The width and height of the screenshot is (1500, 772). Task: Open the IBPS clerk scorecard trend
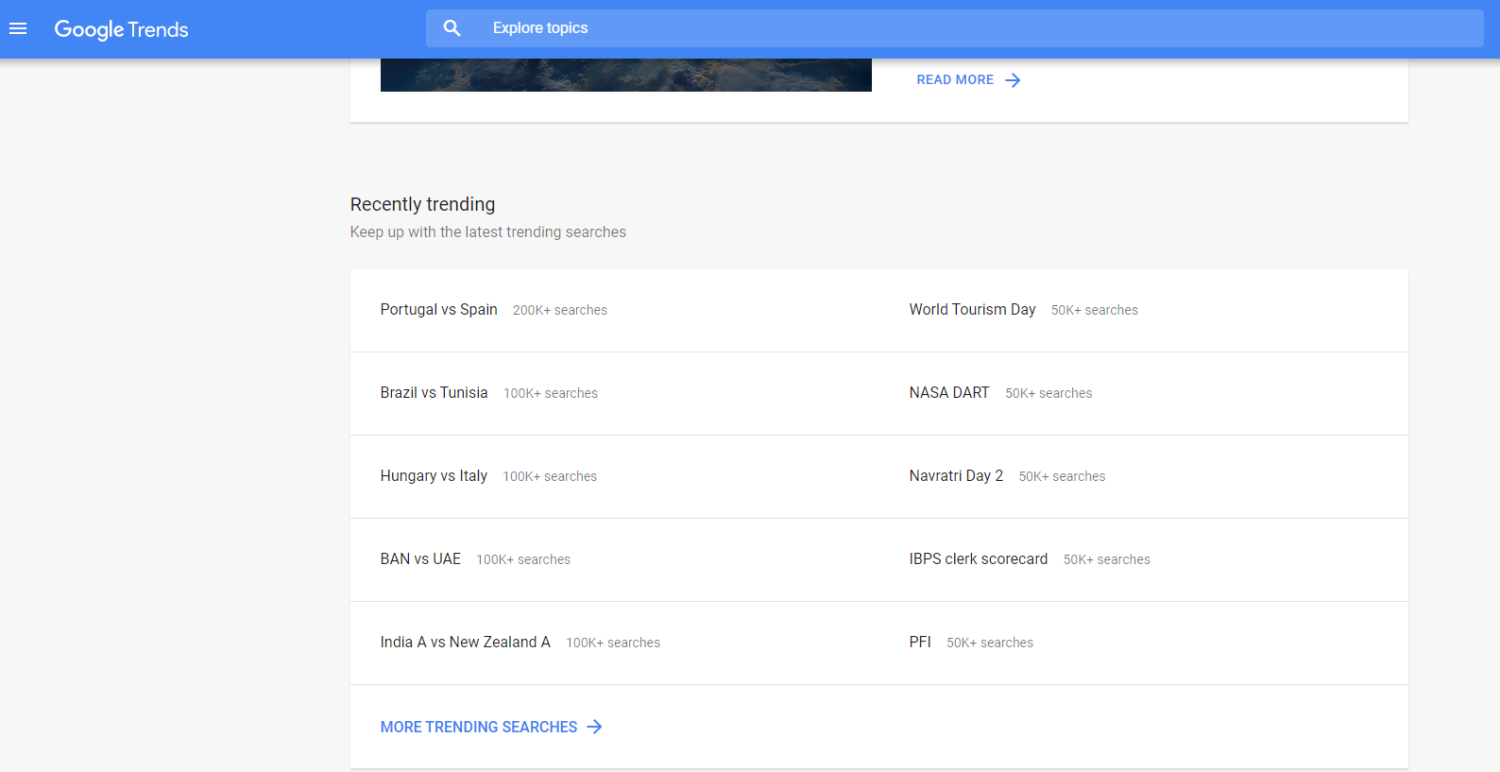[978, 558]
